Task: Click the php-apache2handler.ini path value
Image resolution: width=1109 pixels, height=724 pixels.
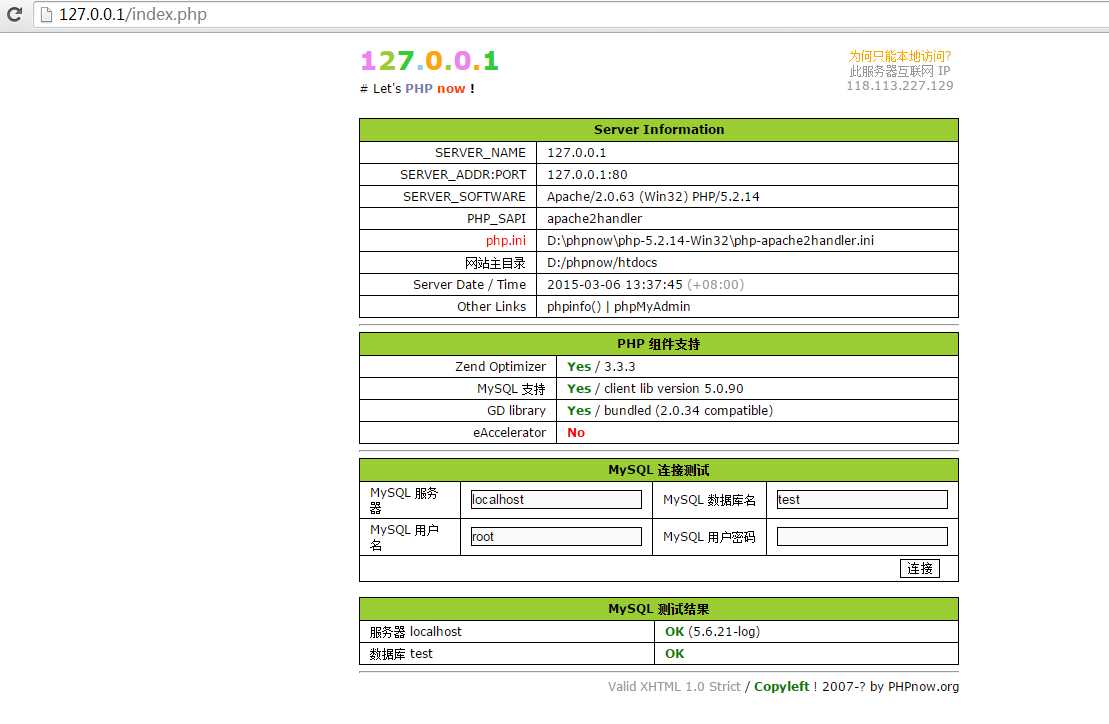Action: (x=710, y=240)
